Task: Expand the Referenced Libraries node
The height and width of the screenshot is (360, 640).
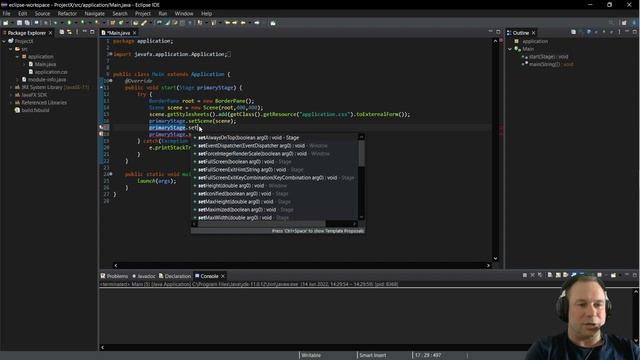Action: click(x=11, y=102)
